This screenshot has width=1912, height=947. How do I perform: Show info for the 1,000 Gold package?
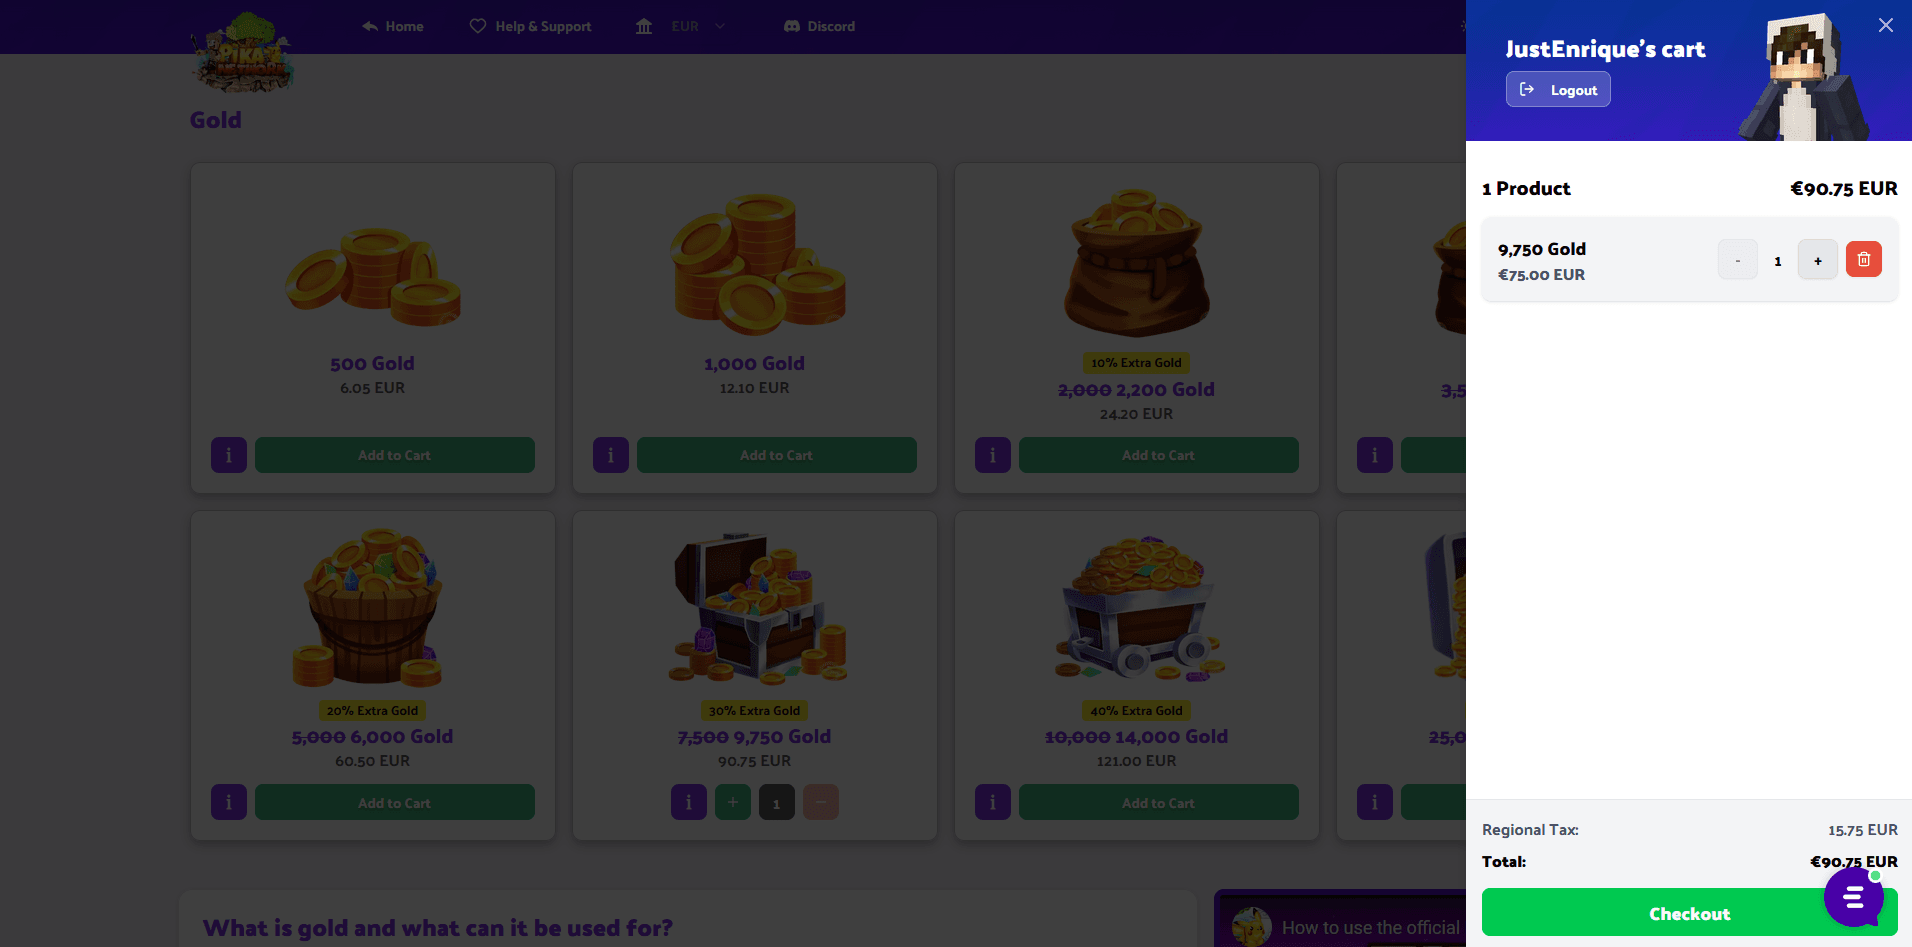[x=611, y=455]
